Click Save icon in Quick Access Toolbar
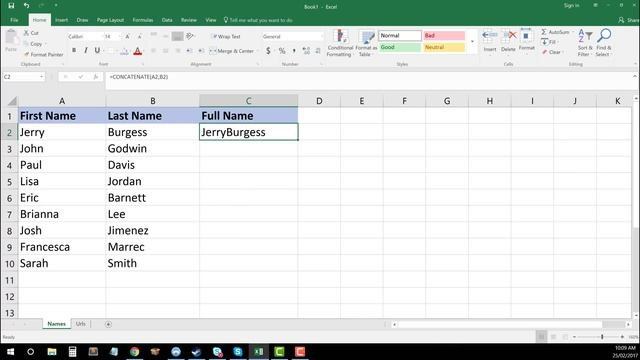This screenshot has width=640, height=360. (11, 6)
